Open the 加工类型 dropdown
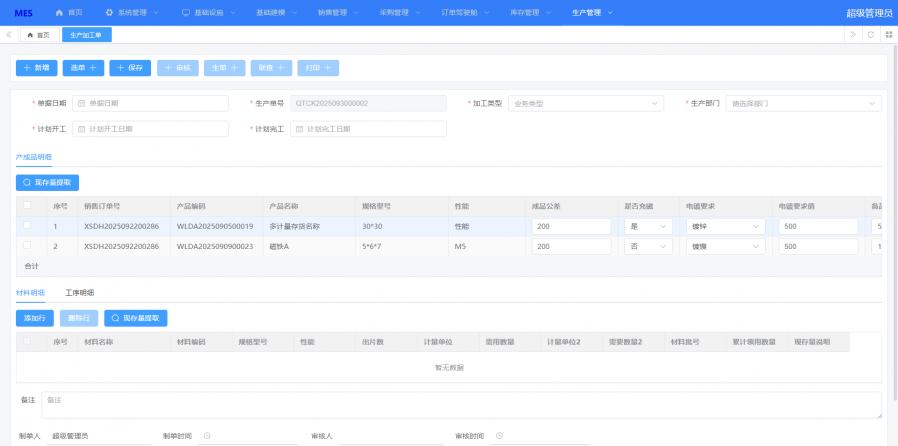The height and width of the screenshot is (446, 898). [584, 103]
